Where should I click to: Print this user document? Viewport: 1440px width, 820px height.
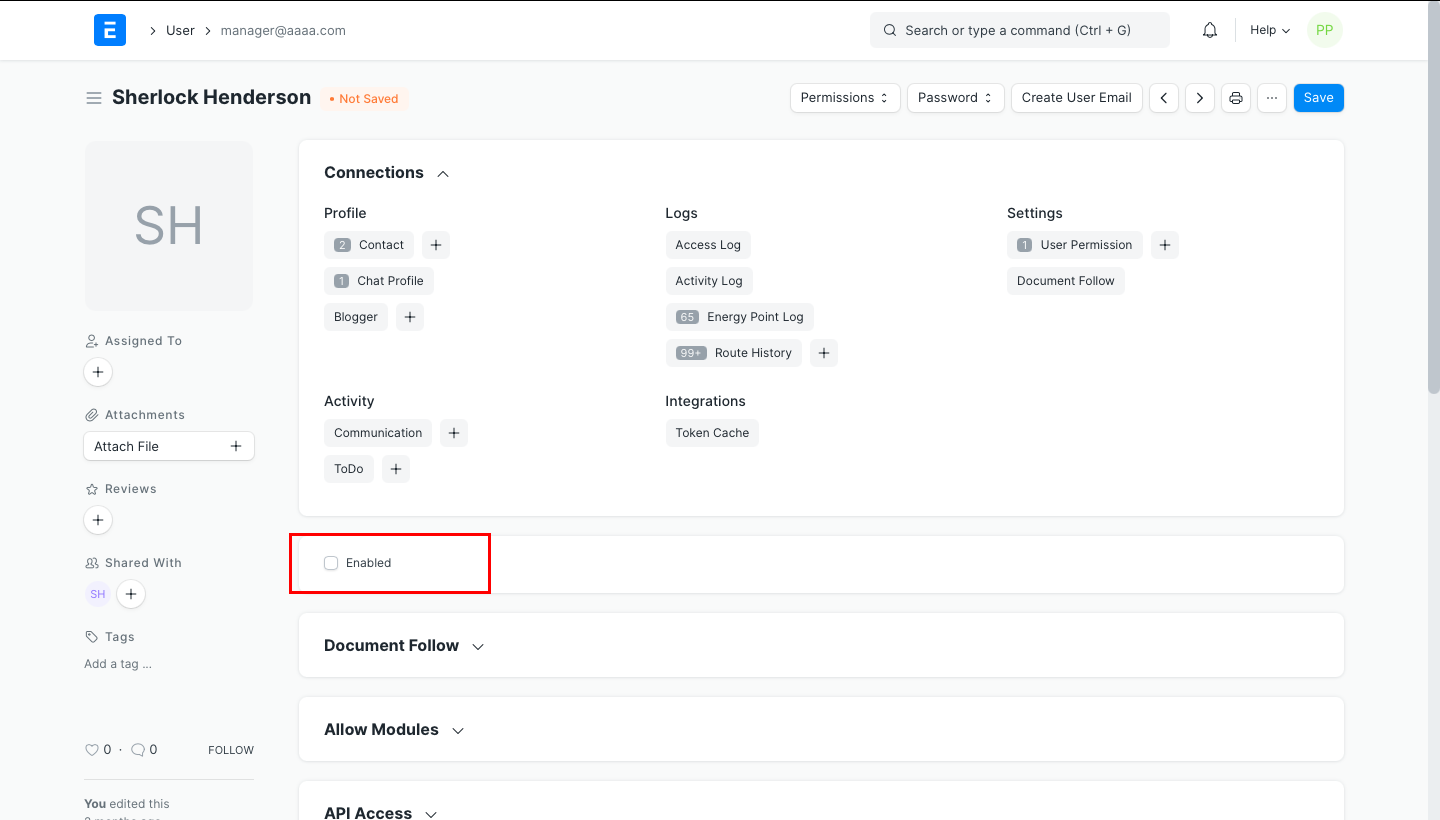1236,98
